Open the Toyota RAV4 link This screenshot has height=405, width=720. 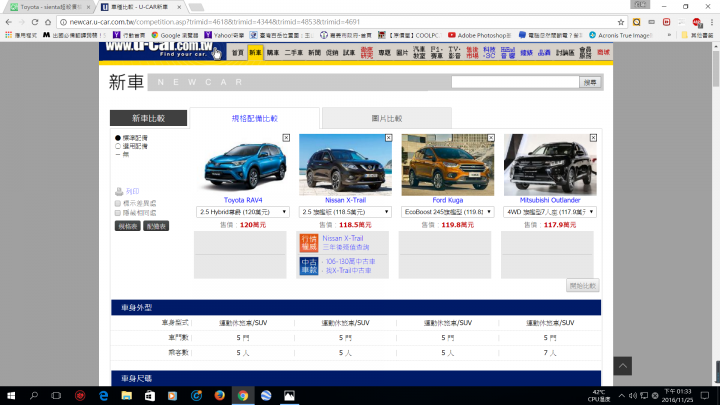tap(243, 200)
